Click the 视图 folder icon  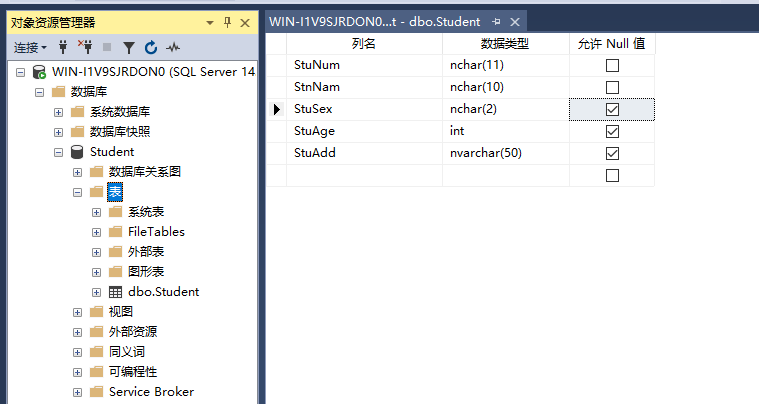[97, 312]
